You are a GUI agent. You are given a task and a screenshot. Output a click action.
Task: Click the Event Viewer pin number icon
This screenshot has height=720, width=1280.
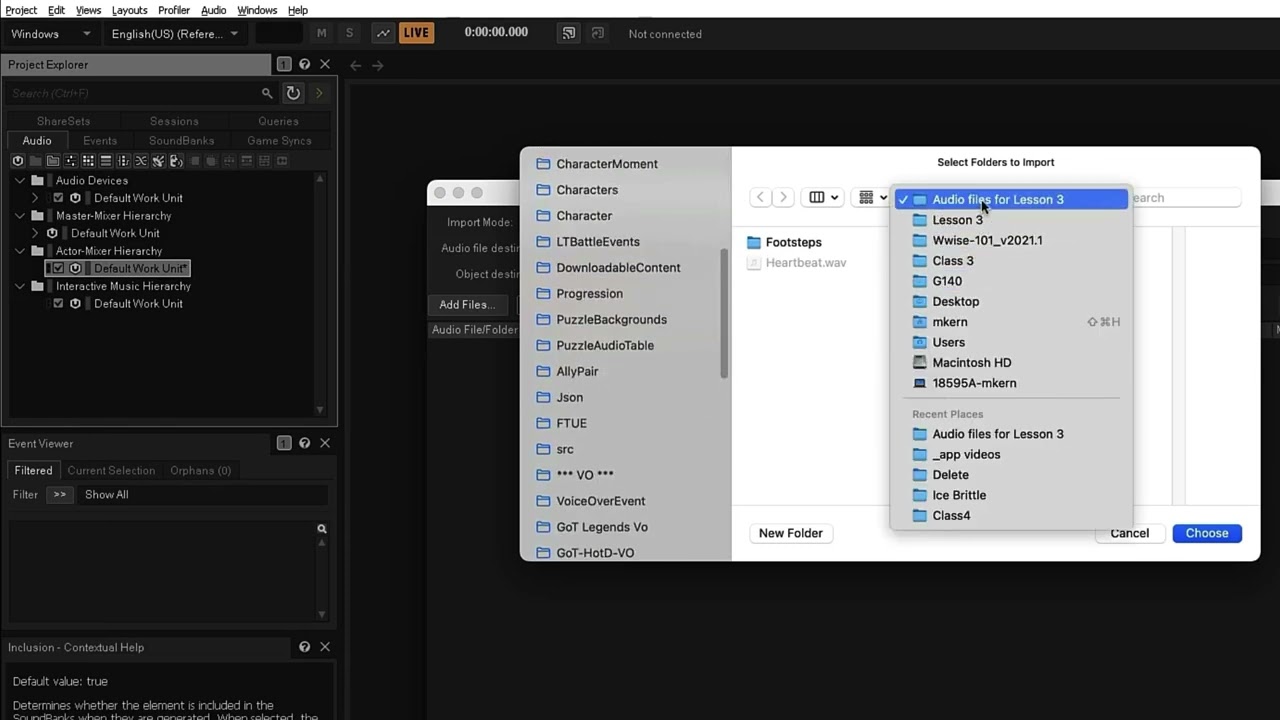[284, 443]
